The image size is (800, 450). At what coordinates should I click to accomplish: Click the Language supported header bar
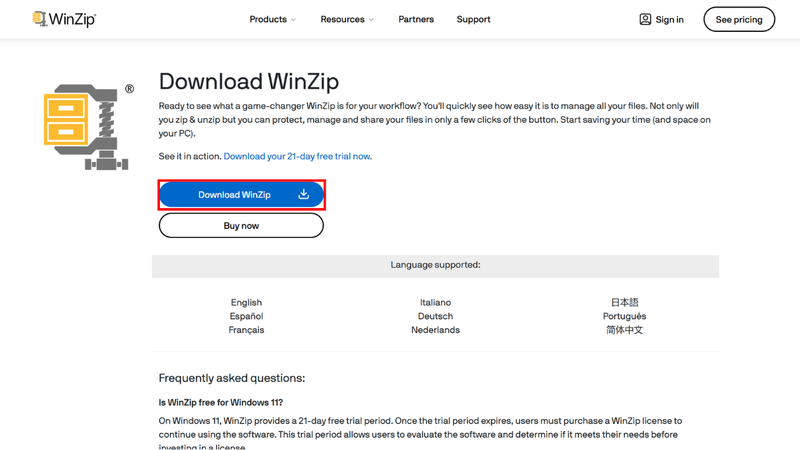coord(435,266)
